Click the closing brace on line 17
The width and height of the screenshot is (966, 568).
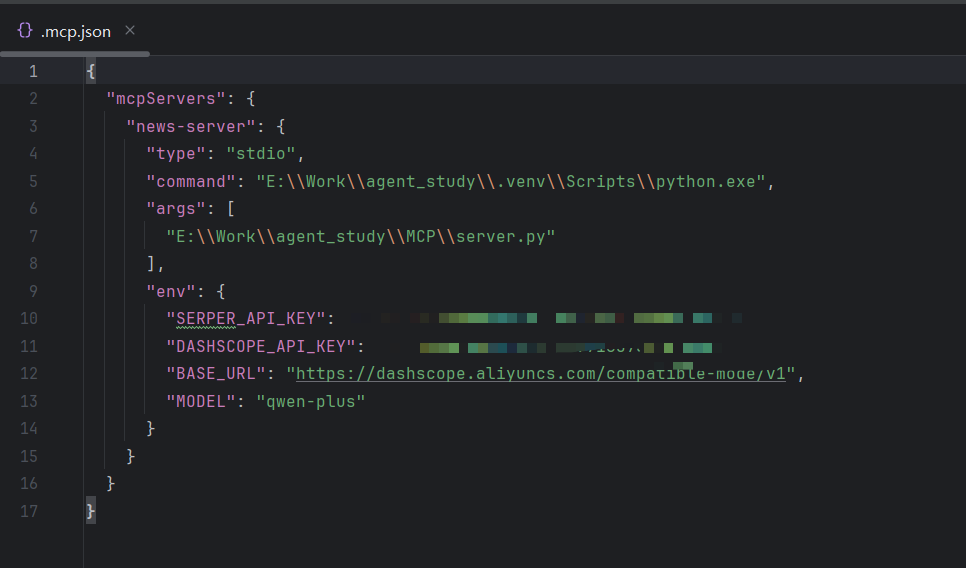click(x=91, y=511)
